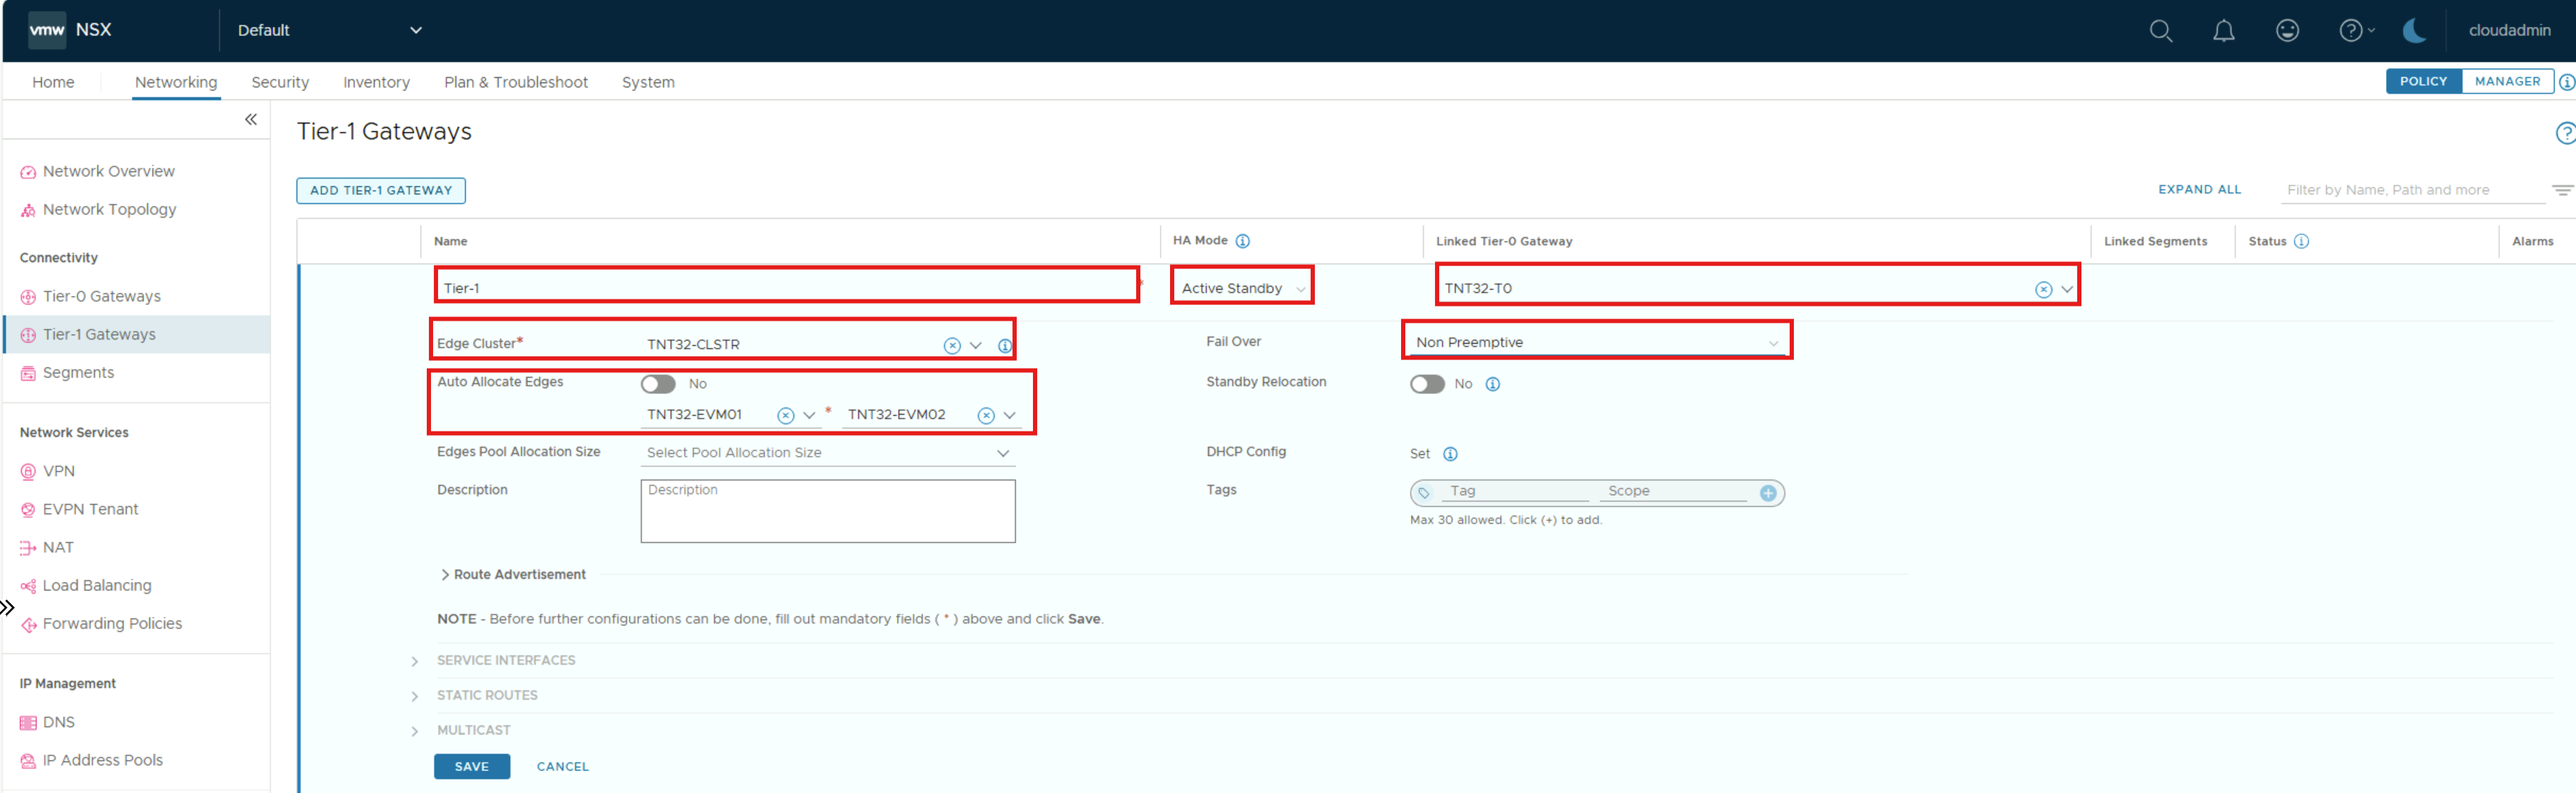Click the Description text area
This screenshot has width=2576, height=793.
(827, 512)
